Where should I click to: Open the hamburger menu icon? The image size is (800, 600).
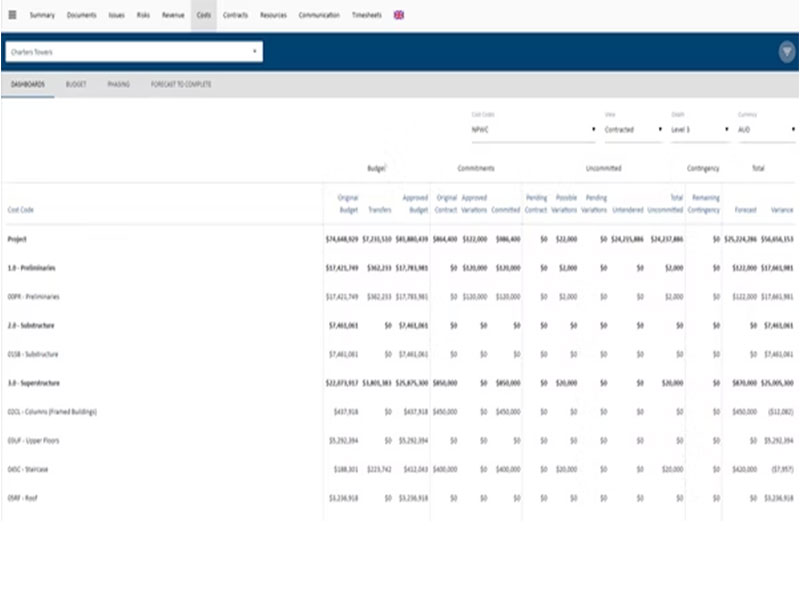(12, 15)
